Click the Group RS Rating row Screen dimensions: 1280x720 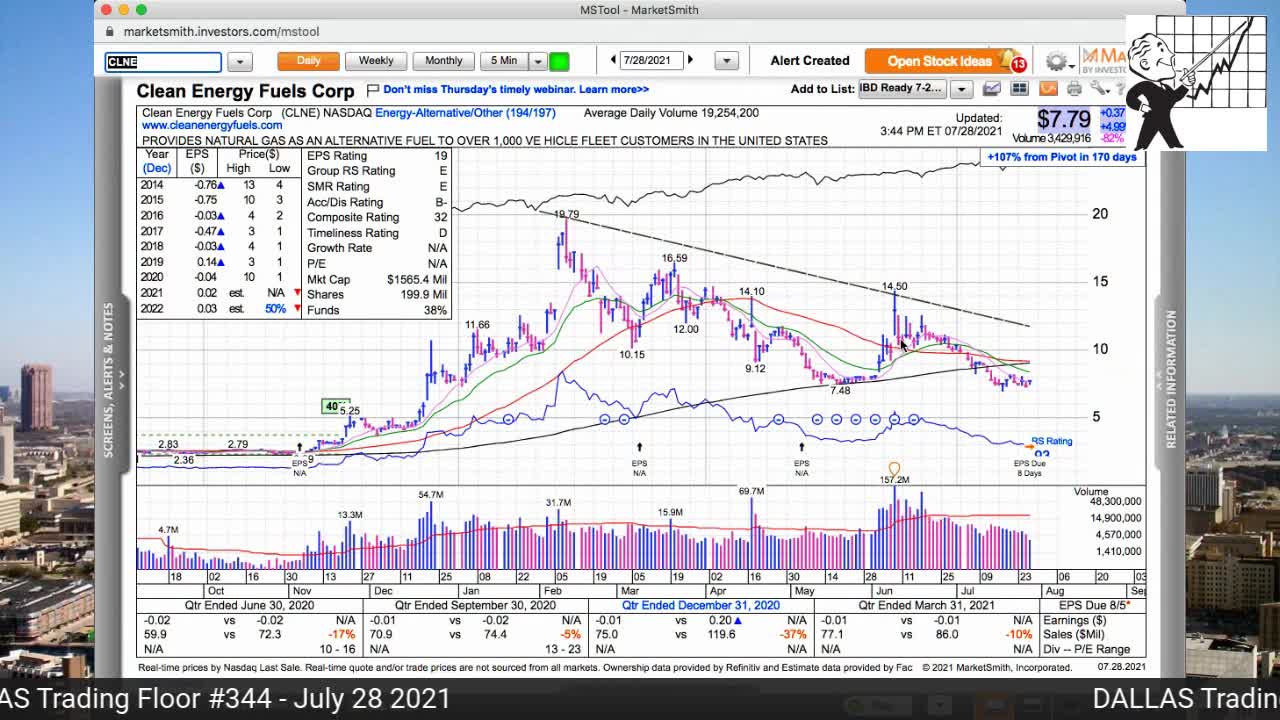(377, 171)
